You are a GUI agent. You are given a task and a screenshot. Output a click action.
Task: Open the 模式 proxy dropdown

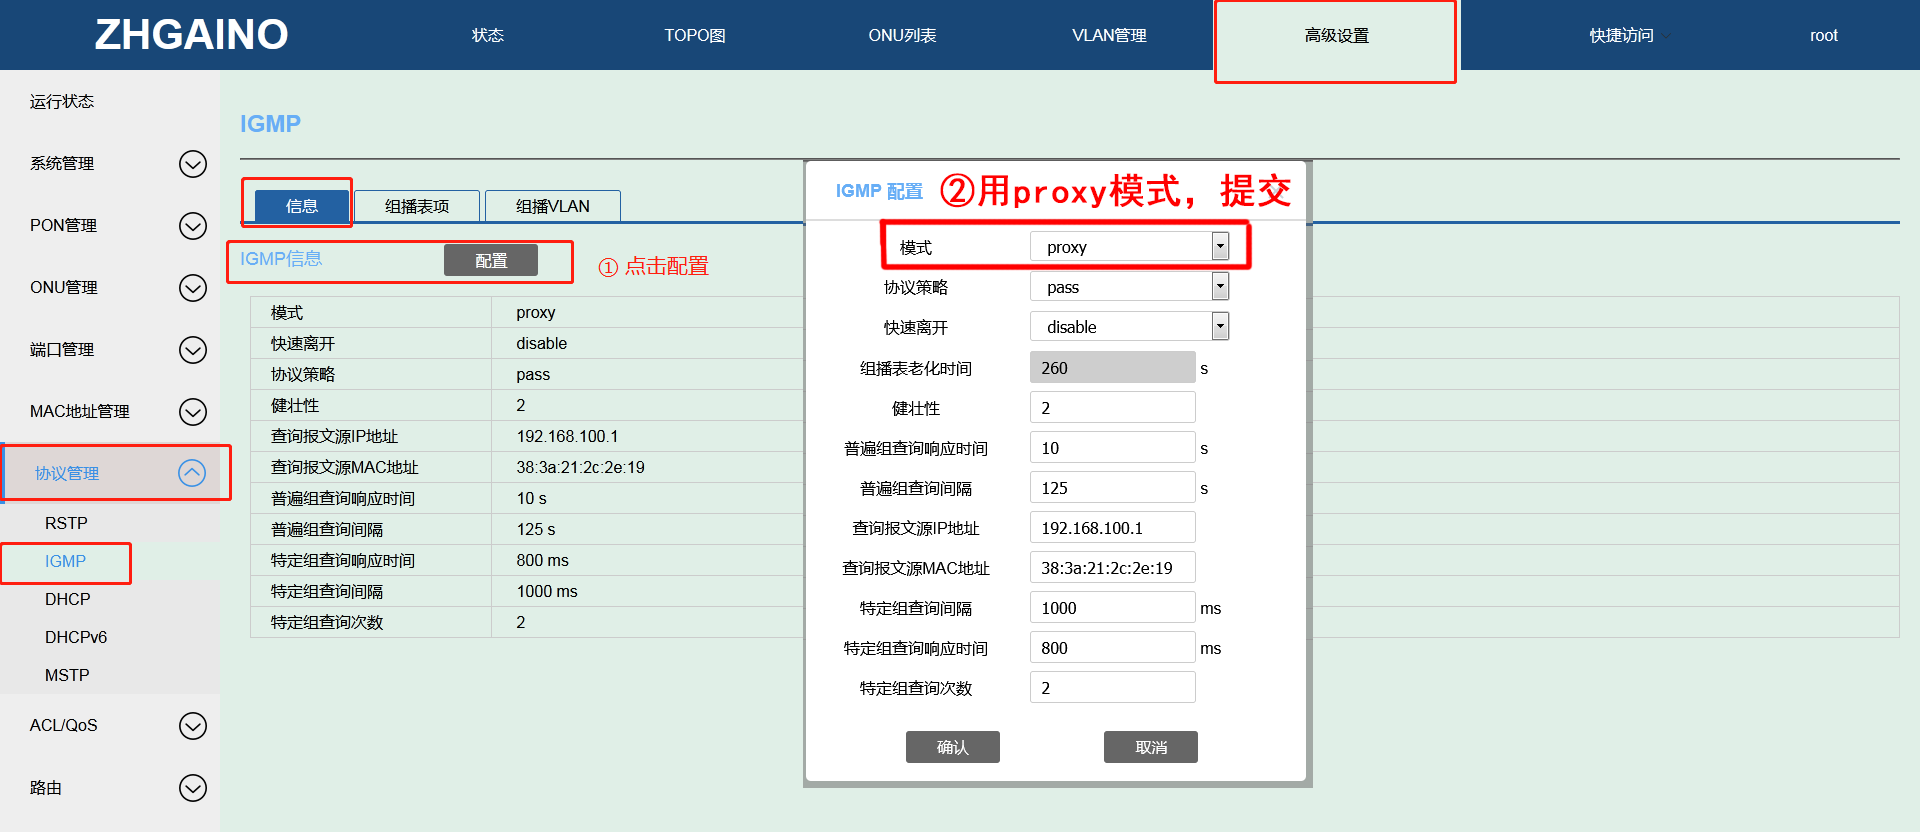(x=1219, y=247)
